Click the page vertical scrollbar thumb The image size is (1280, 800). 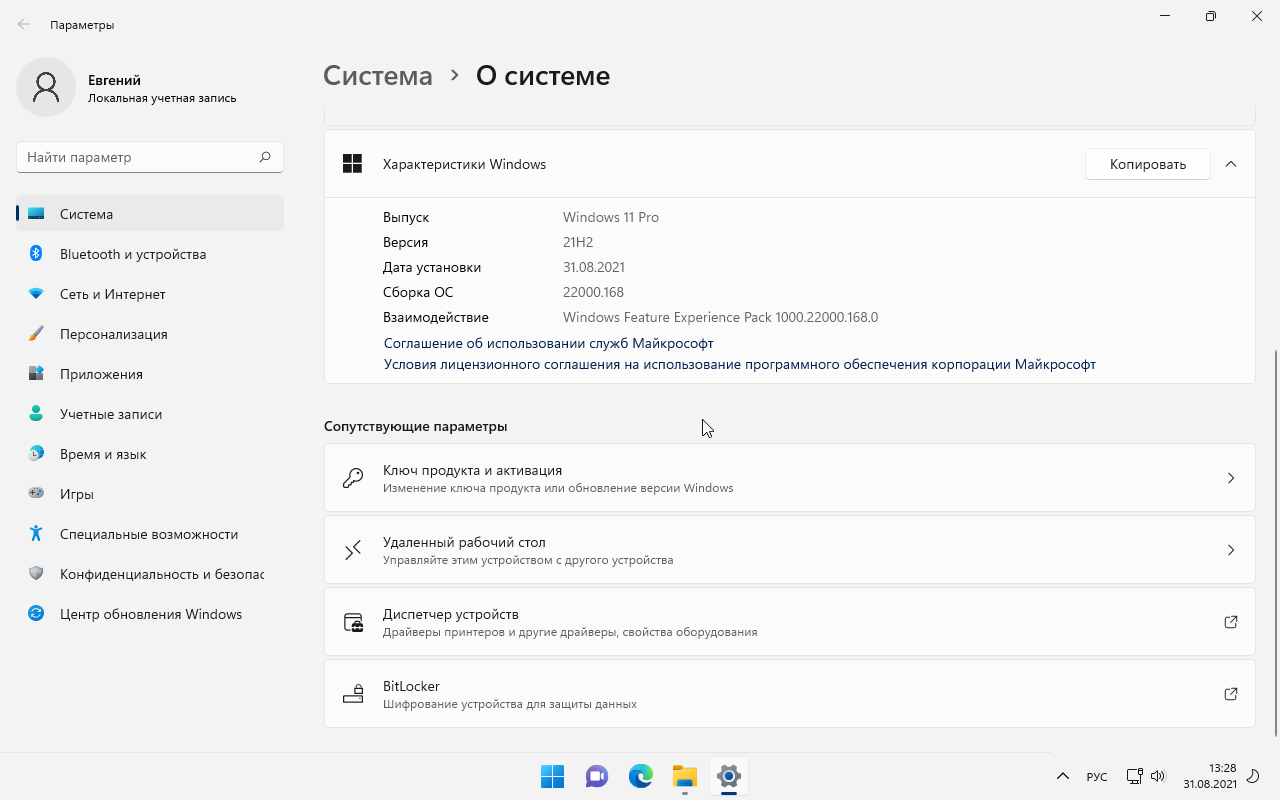tap(1275, 542)
